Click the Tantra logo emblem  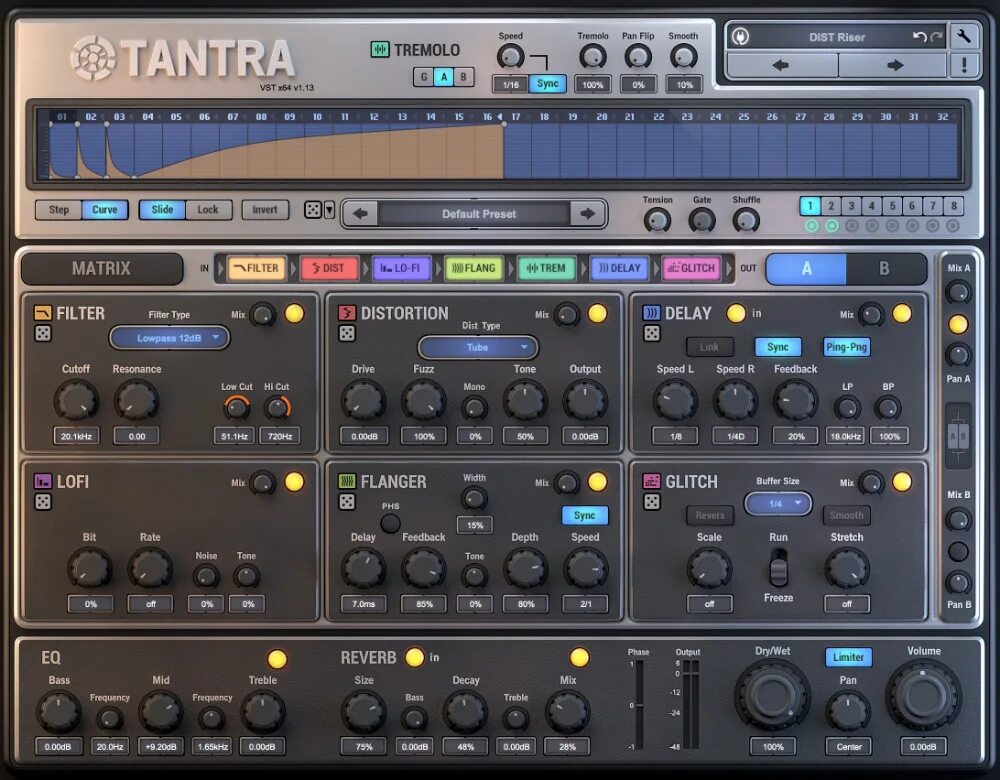pos(93,58)
